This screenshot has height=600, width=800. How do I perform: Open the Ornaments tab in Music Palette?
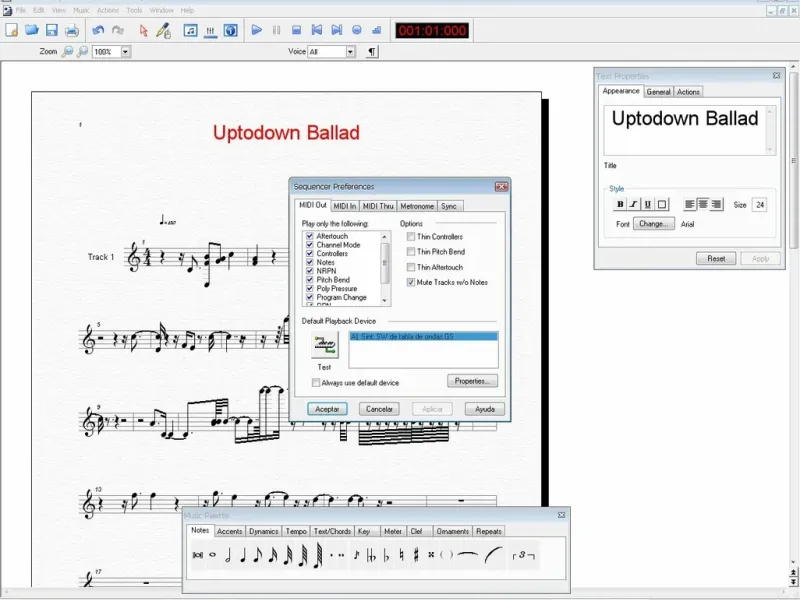click(x=453, y=531)
